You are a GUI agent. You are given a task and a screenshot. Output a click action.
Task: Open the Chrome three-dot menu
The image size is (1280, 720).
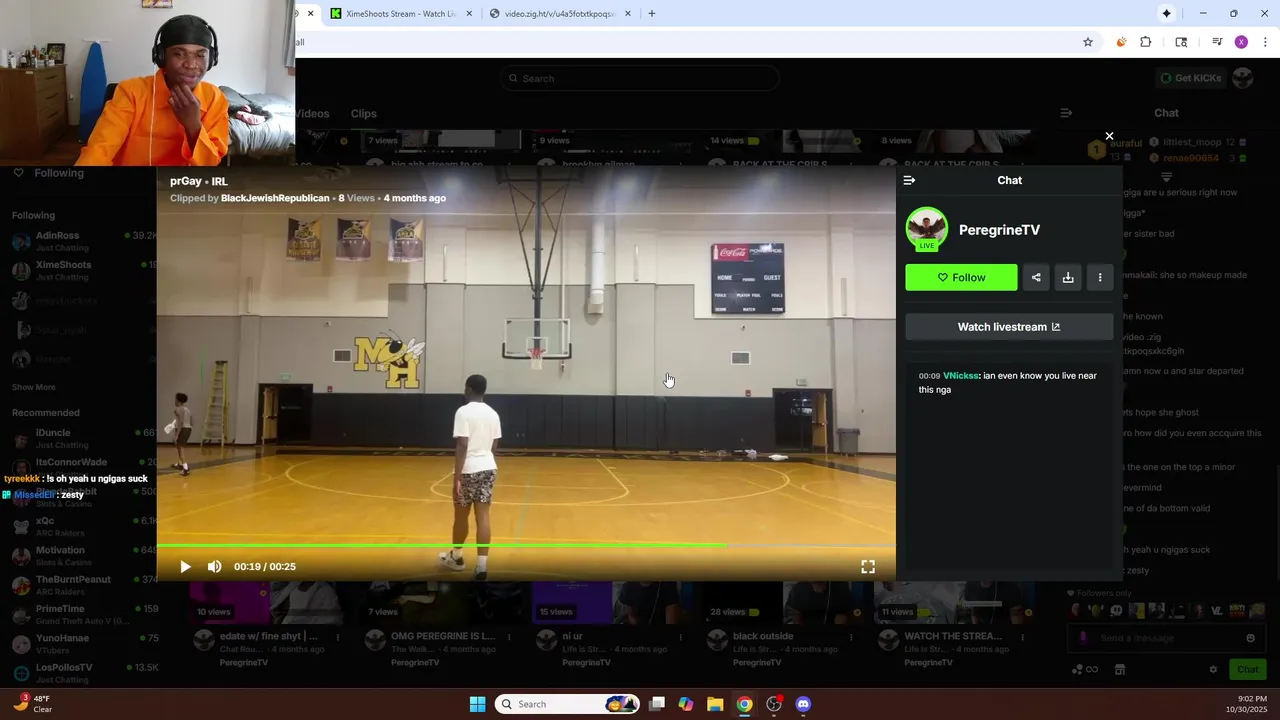click(1265, 42)
